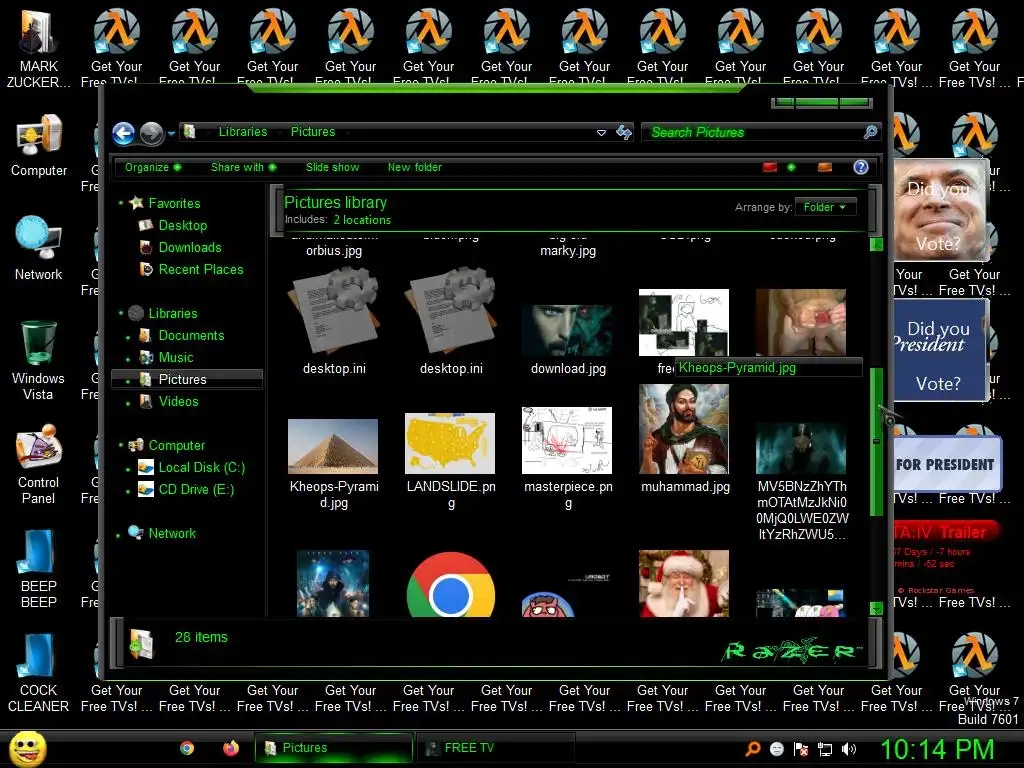The width and height of the screenshot is (1024, 768).
Task: Select the masterpiece.png file
Action: click(567, 440)
